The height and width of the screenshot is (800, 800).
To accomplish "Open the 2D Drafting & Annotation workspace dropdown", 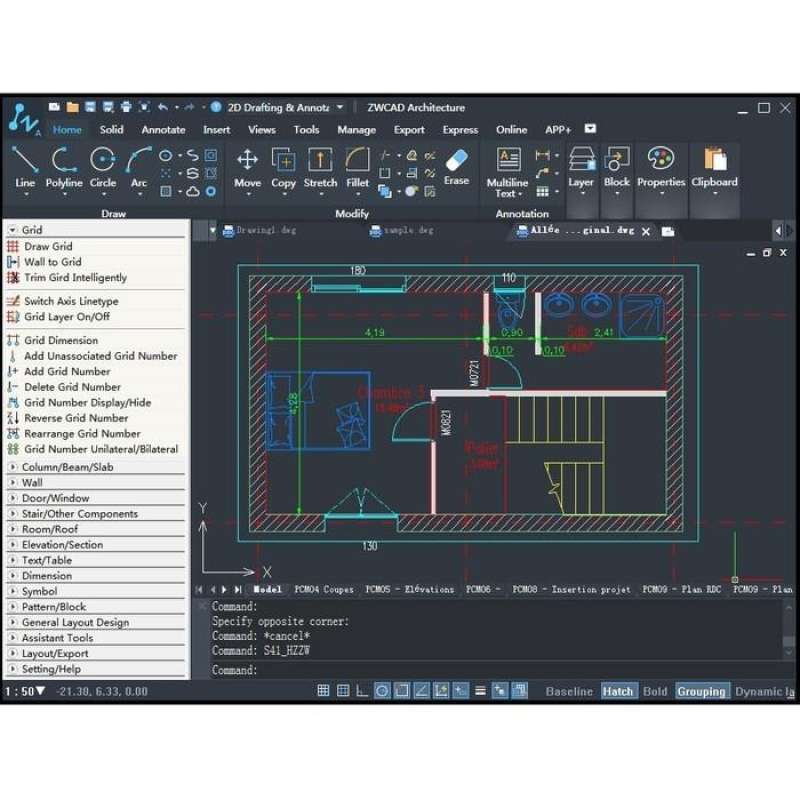I will point(340,106).
